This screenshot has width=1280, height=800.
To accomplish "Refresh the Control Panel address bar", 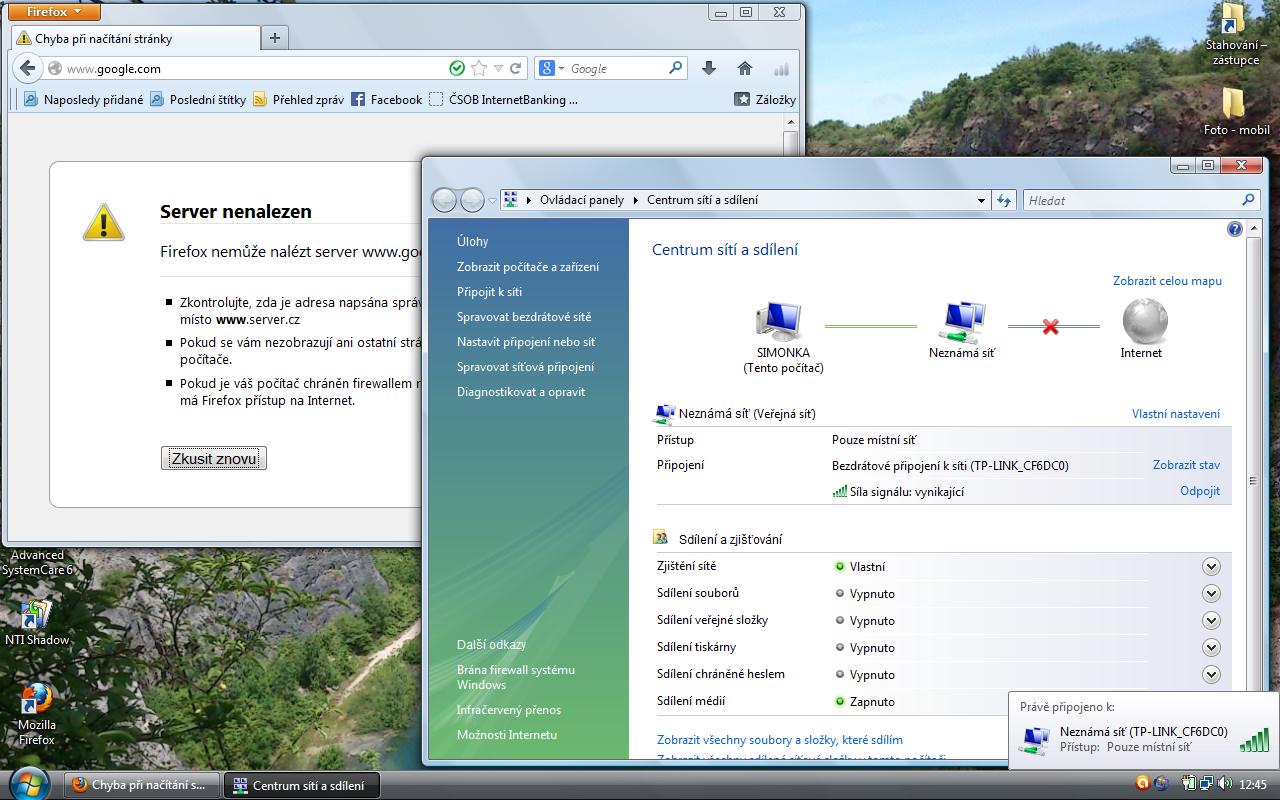I will (1004, 200).
